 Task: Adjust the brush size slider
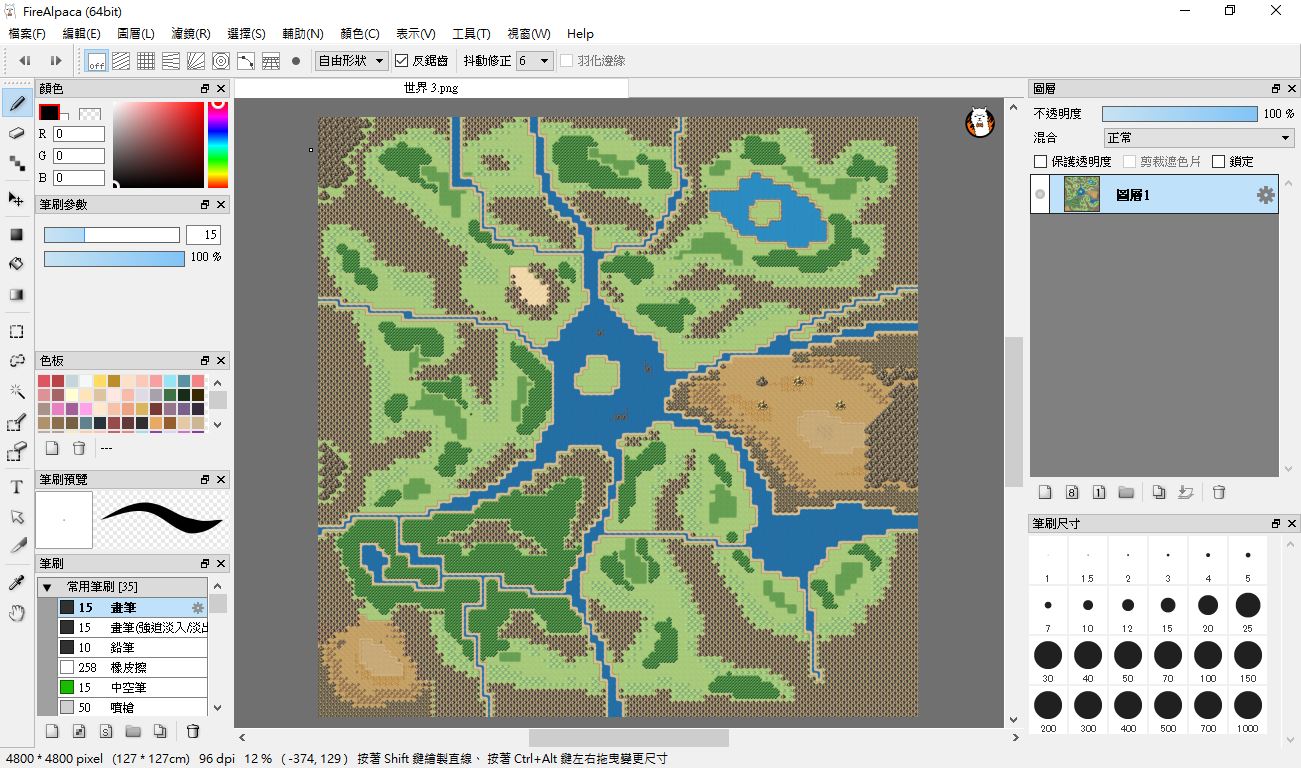tap(112, 235)
